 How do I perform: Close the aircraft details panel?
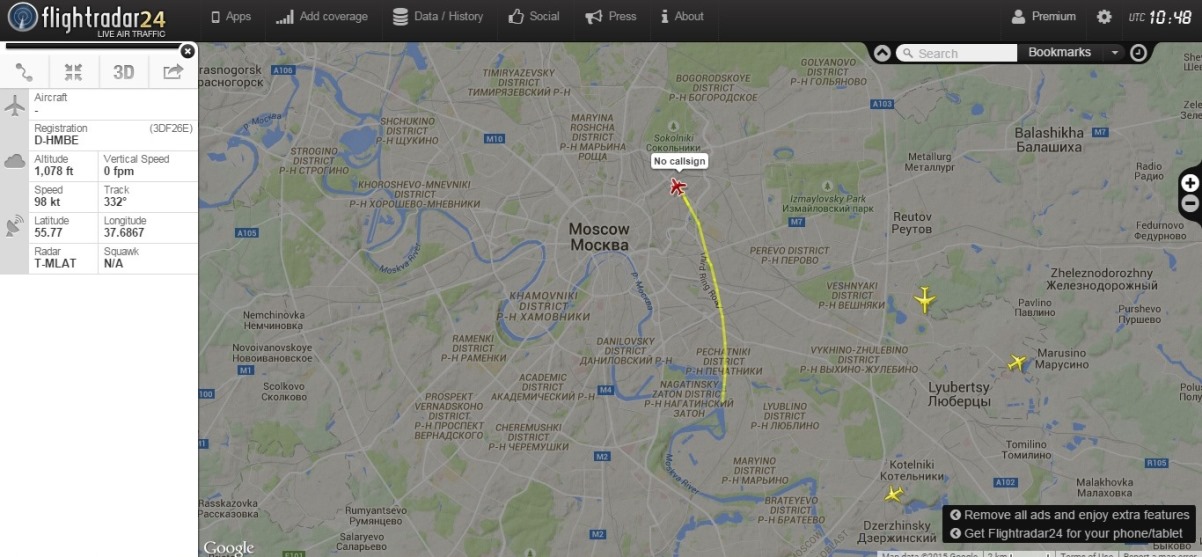[187, 51]
